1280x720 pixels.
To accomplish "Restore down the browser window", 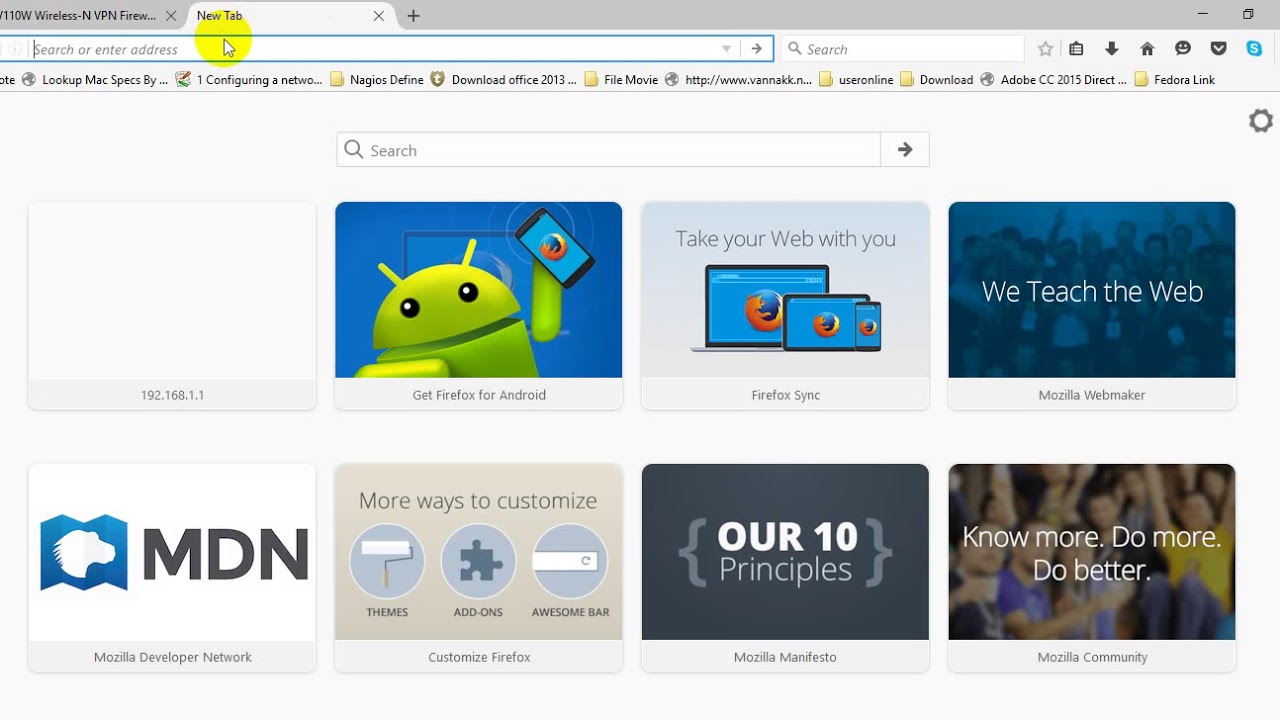I will tap(1248, 15).
